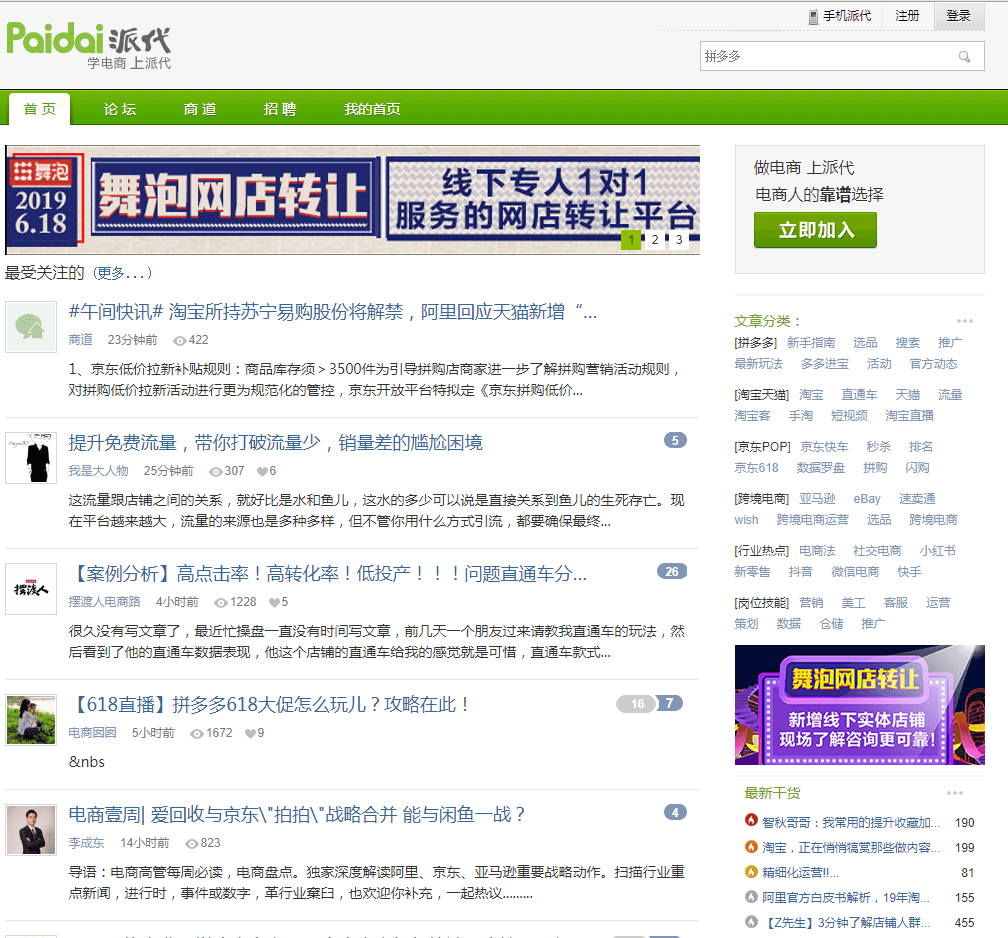Select 直通车 category under 淘宝天猫

click(x=858, y=395)
